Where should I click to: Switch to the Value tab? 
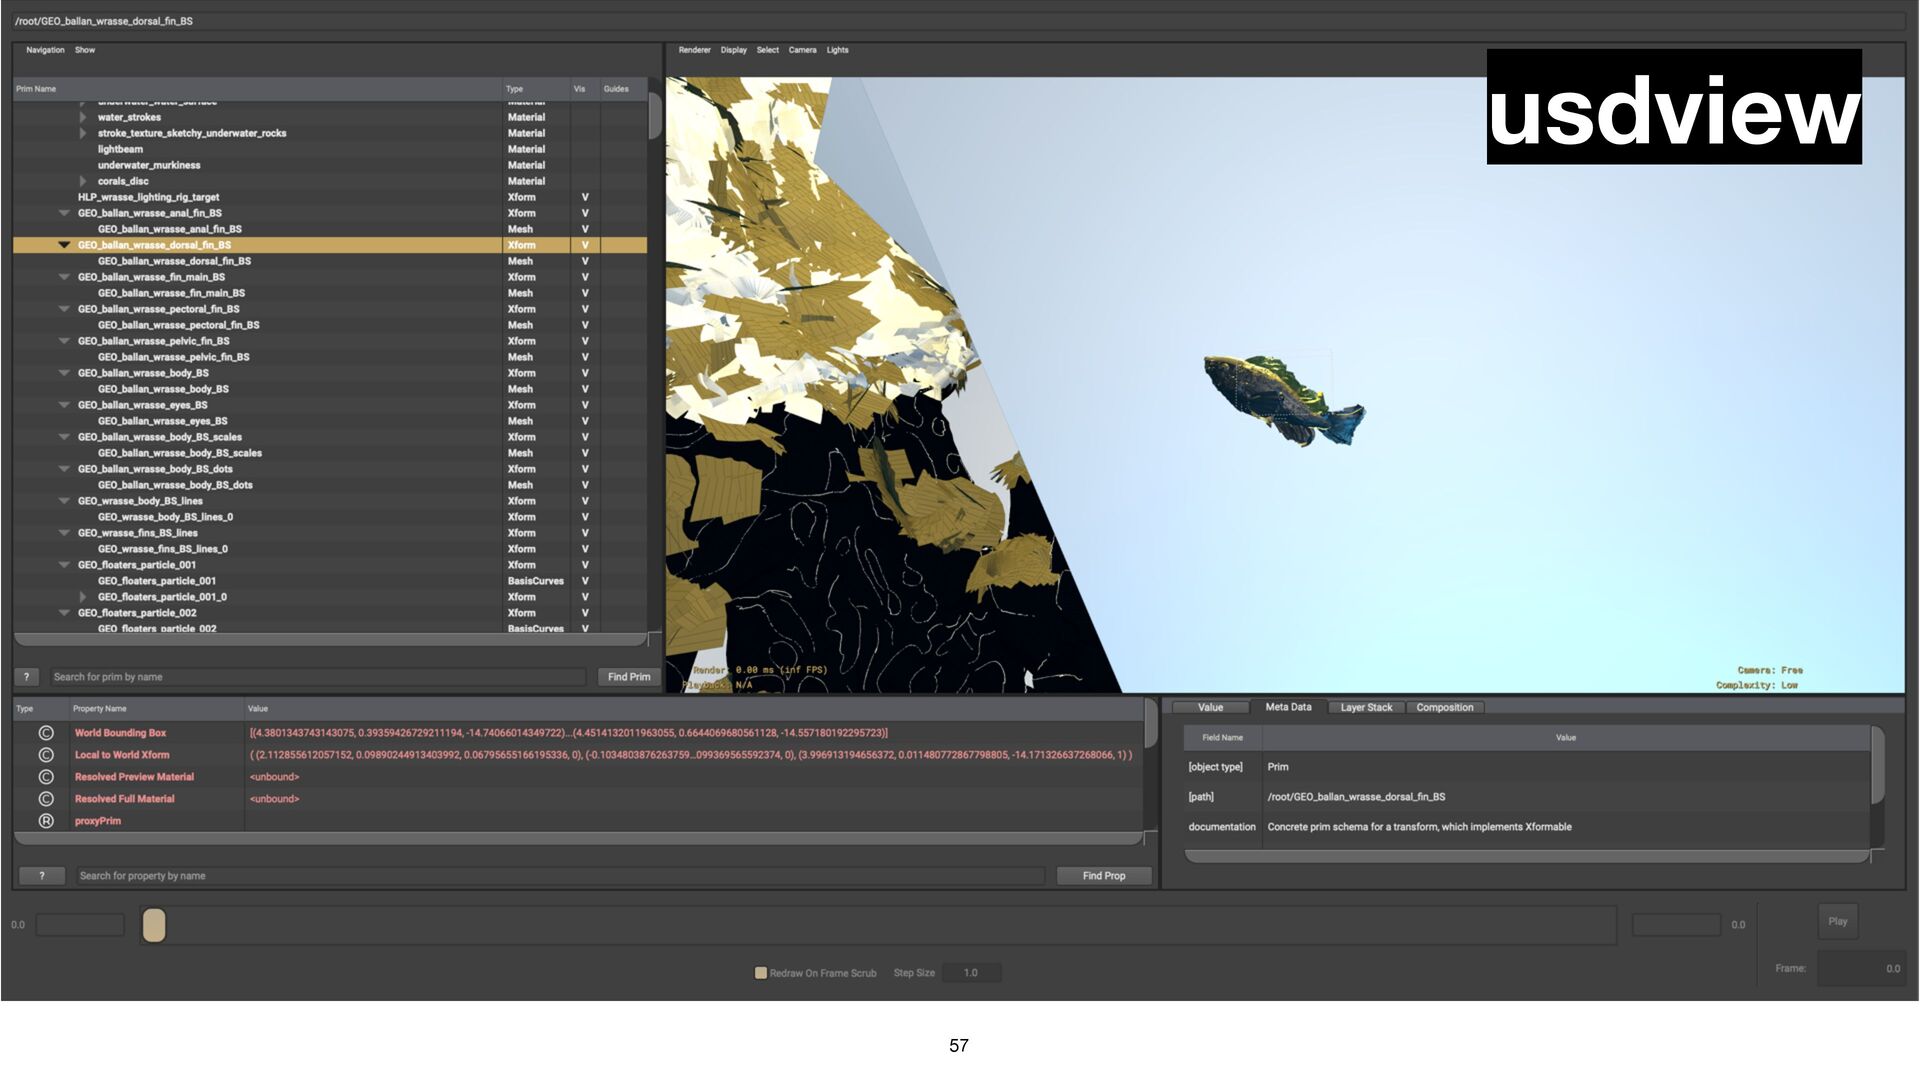(x=1210, y=708)
